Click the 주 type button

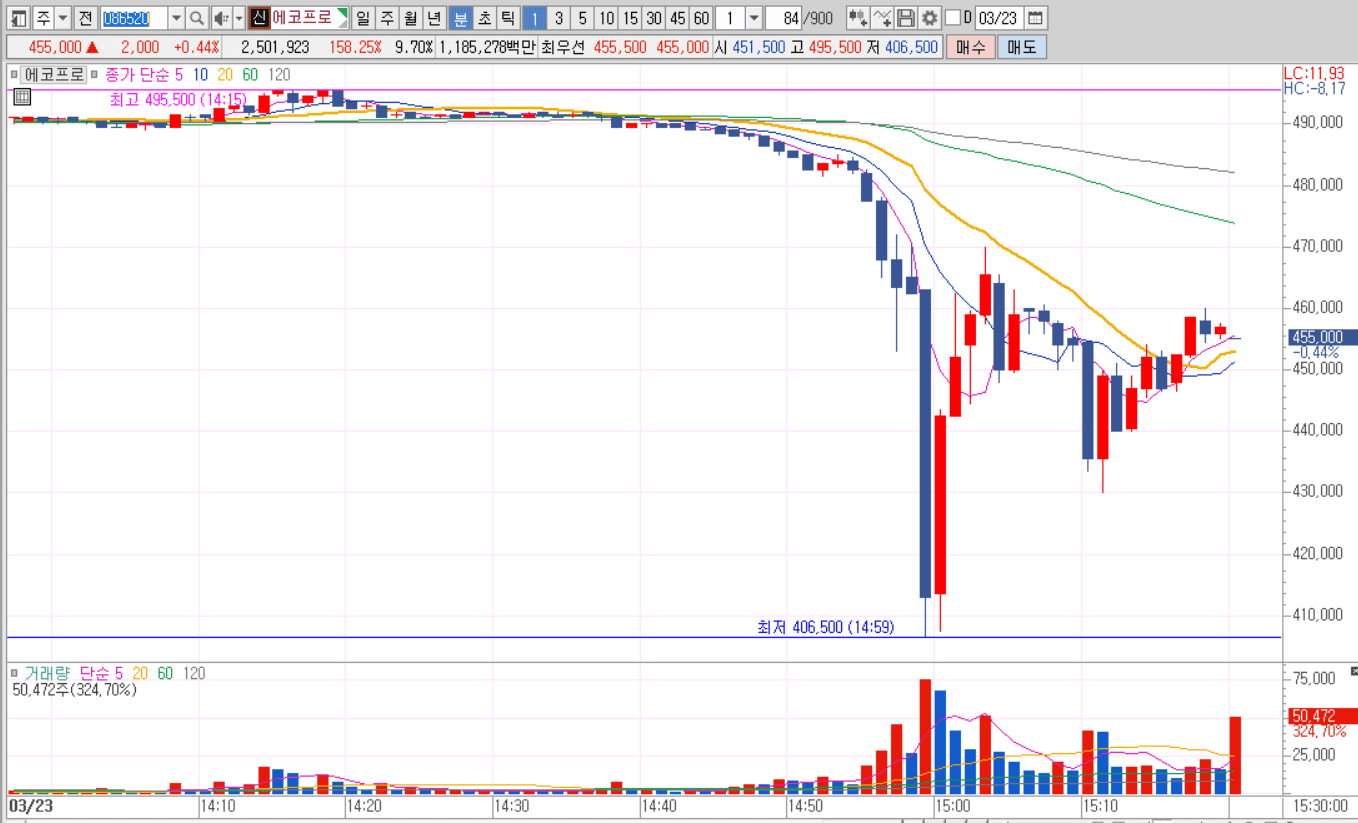tap(43, 17)
